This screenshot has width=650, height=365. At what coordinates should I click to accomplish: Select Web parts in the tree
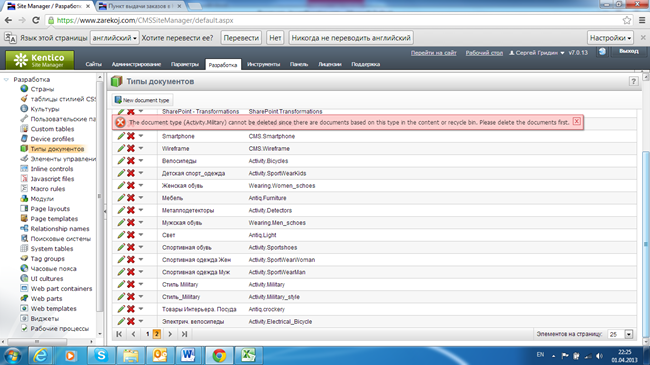46,299
